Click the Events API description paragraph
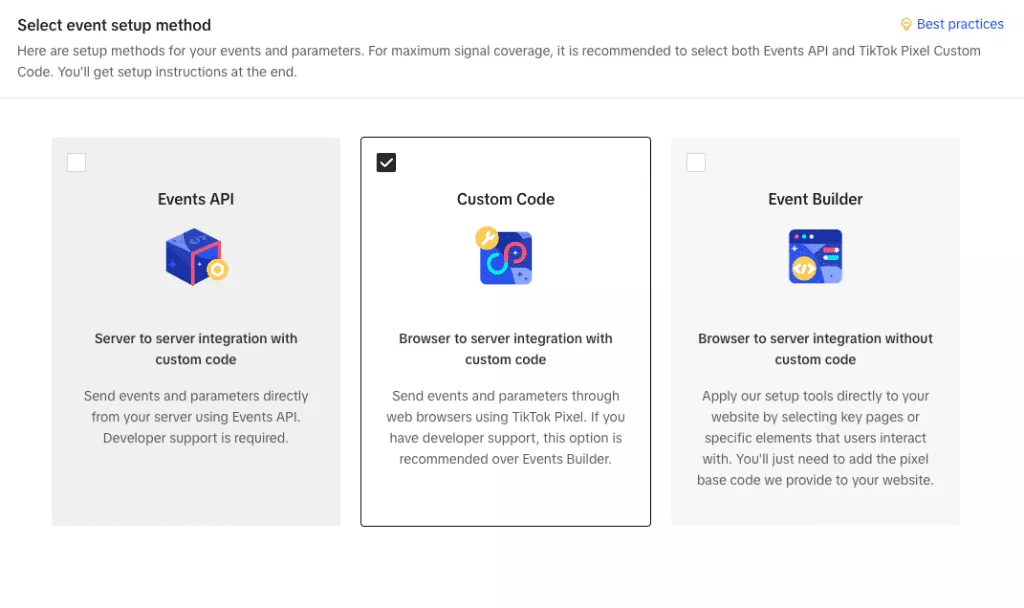The image size is (1024, 608). click(196, 417)
